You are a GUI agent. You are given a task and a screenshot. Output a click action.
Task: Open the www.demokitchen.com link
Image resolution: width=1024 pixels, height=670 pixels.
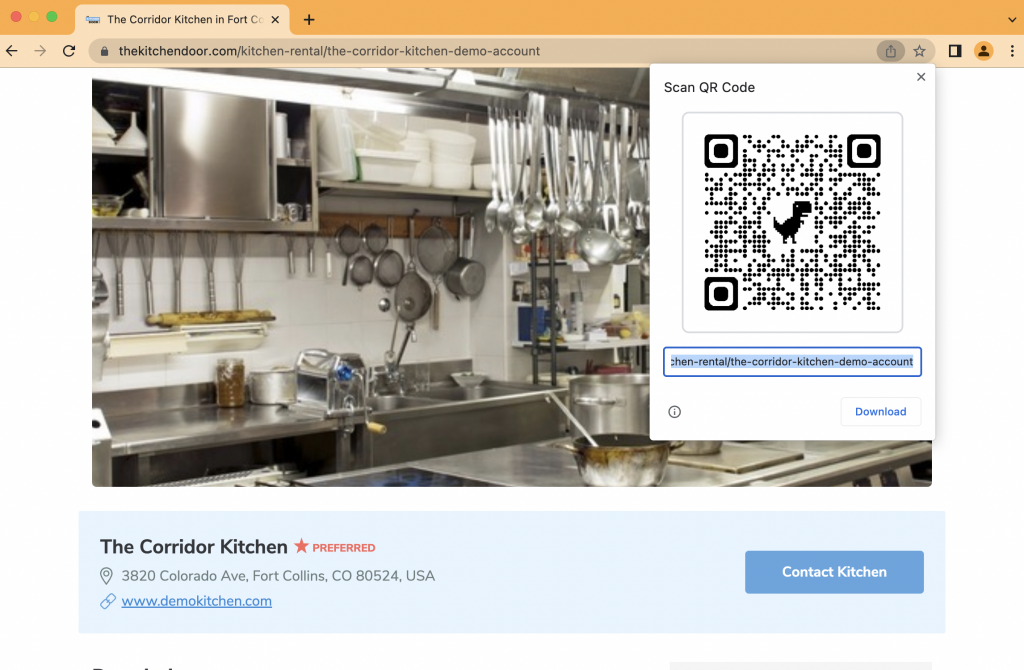(x=197, y=601)
